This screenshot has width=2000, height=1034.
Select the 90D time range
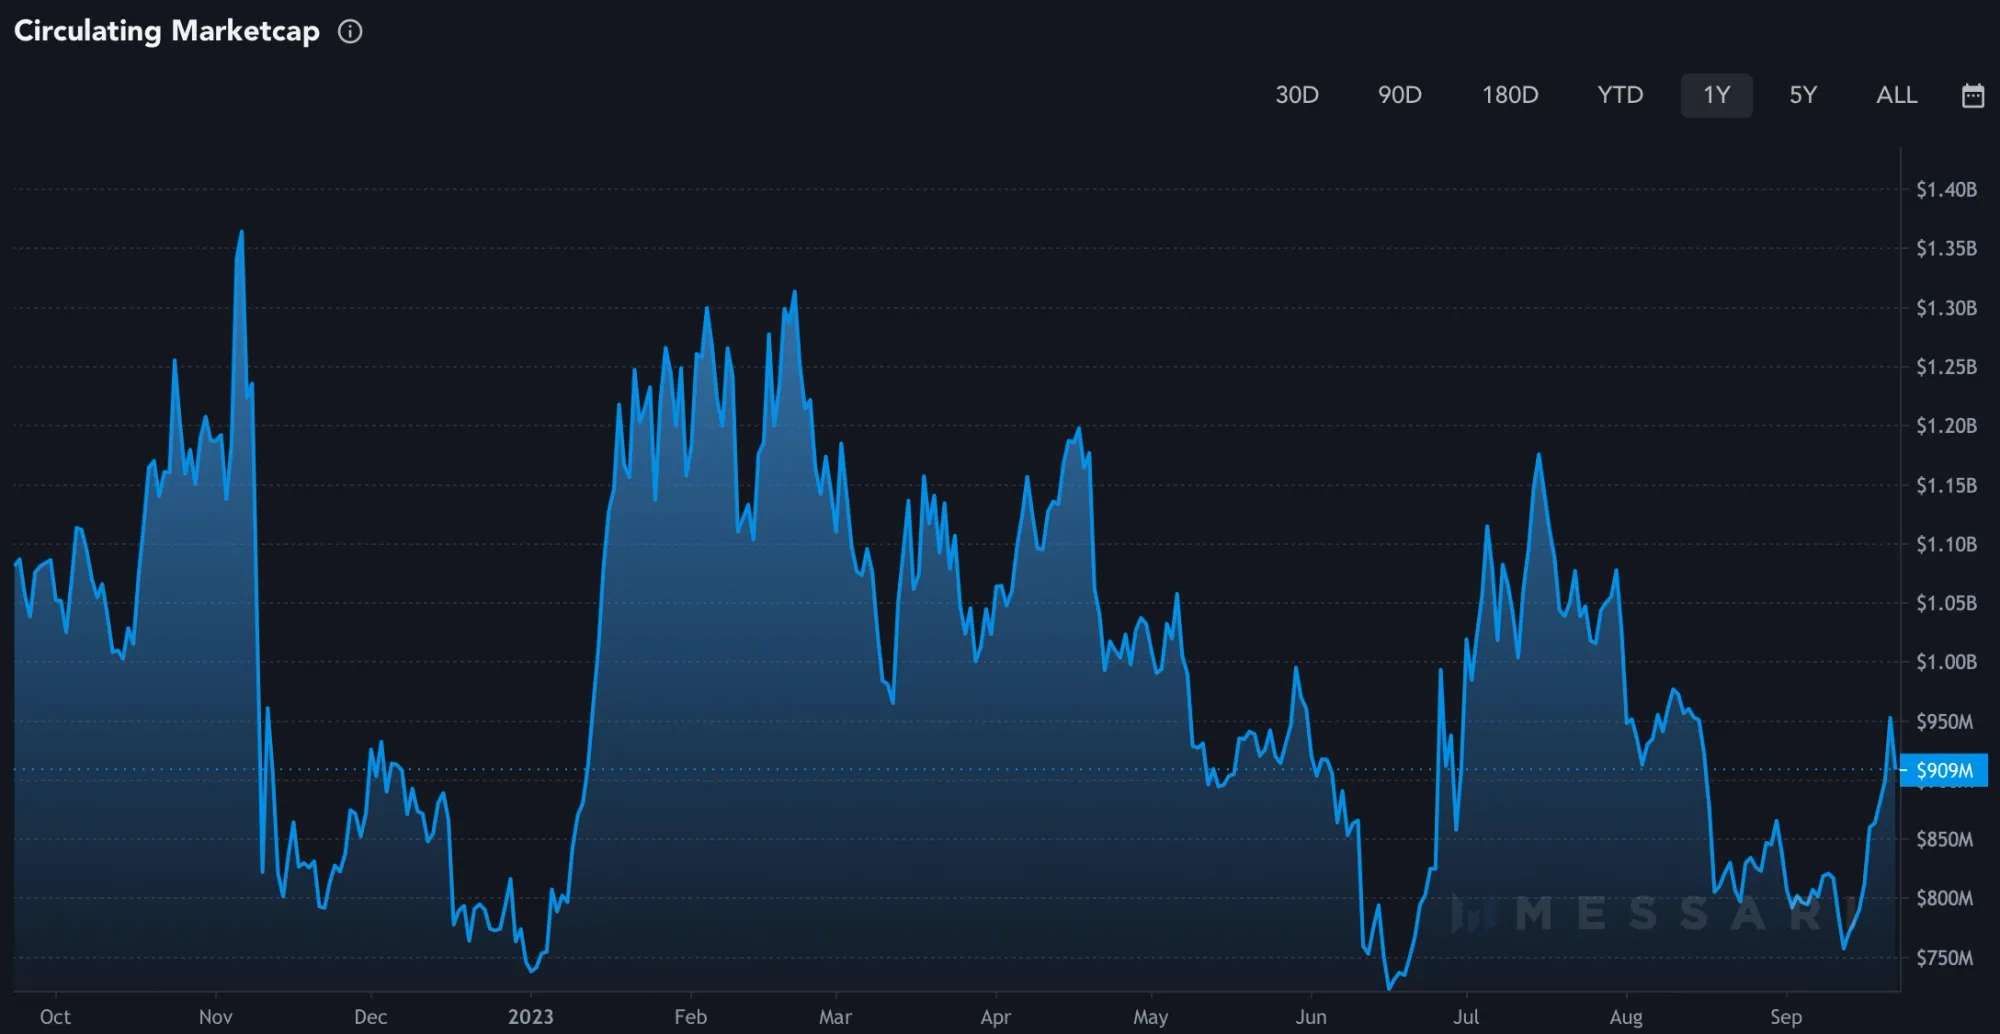pos(1400,95)
